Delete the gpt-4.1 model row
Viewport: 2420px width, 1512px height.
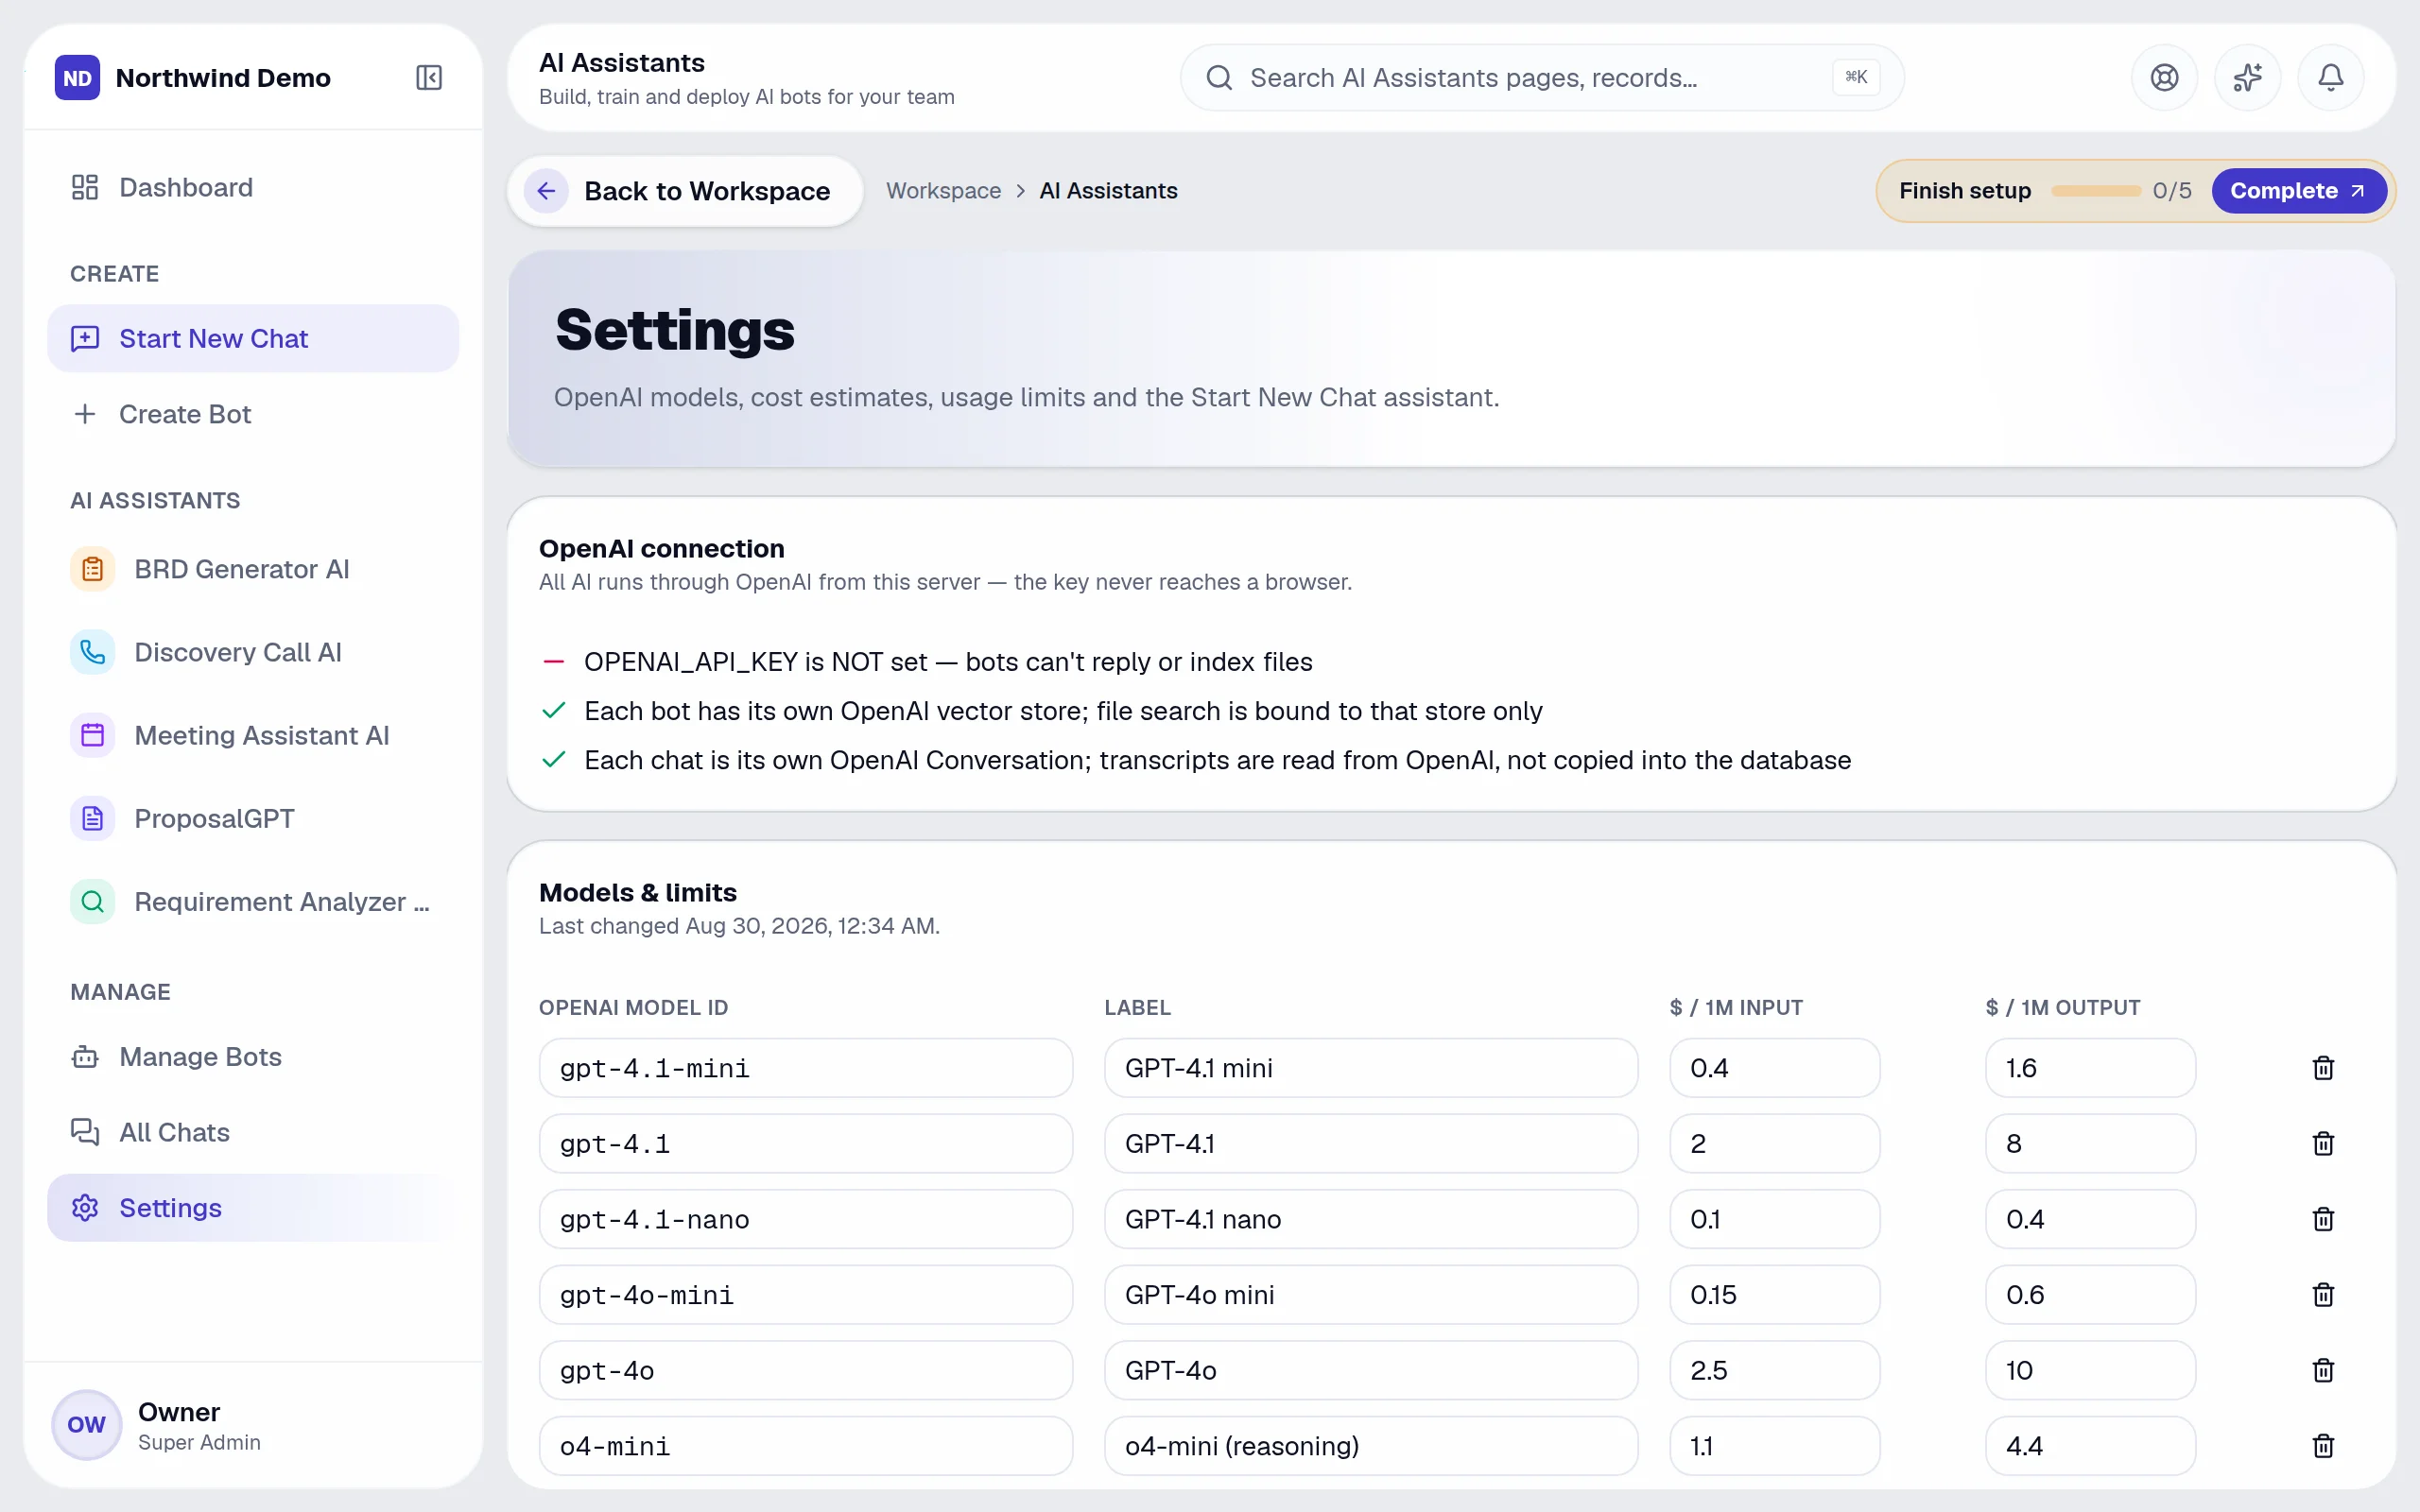[x=2323, y=1143]
